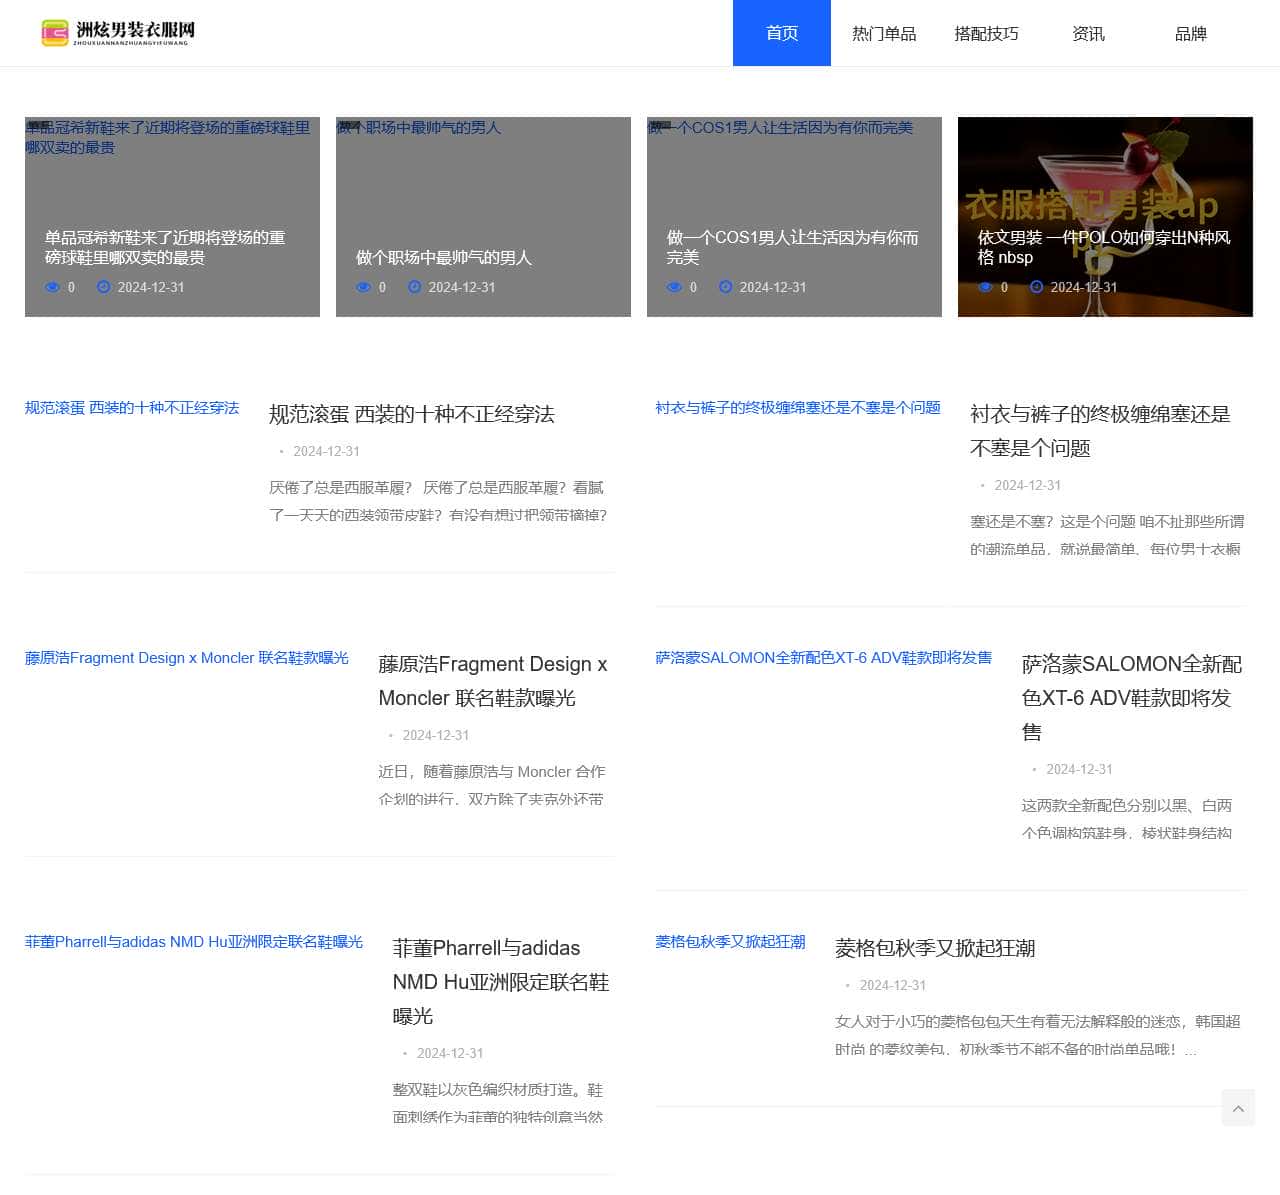Screen dimensions: 1280x1195
Task: Click the eye icon on the COS1 carousel card
Action: pos(674,287)
